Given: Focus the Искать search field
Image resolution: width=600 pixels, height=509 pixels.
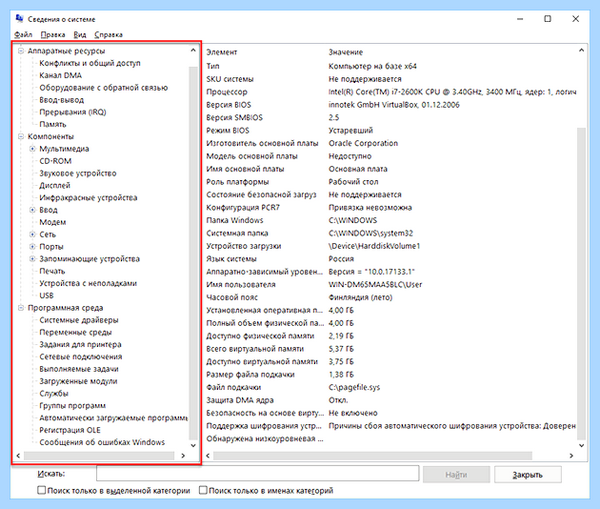Looking at the screenshot, I should [258, 473].
